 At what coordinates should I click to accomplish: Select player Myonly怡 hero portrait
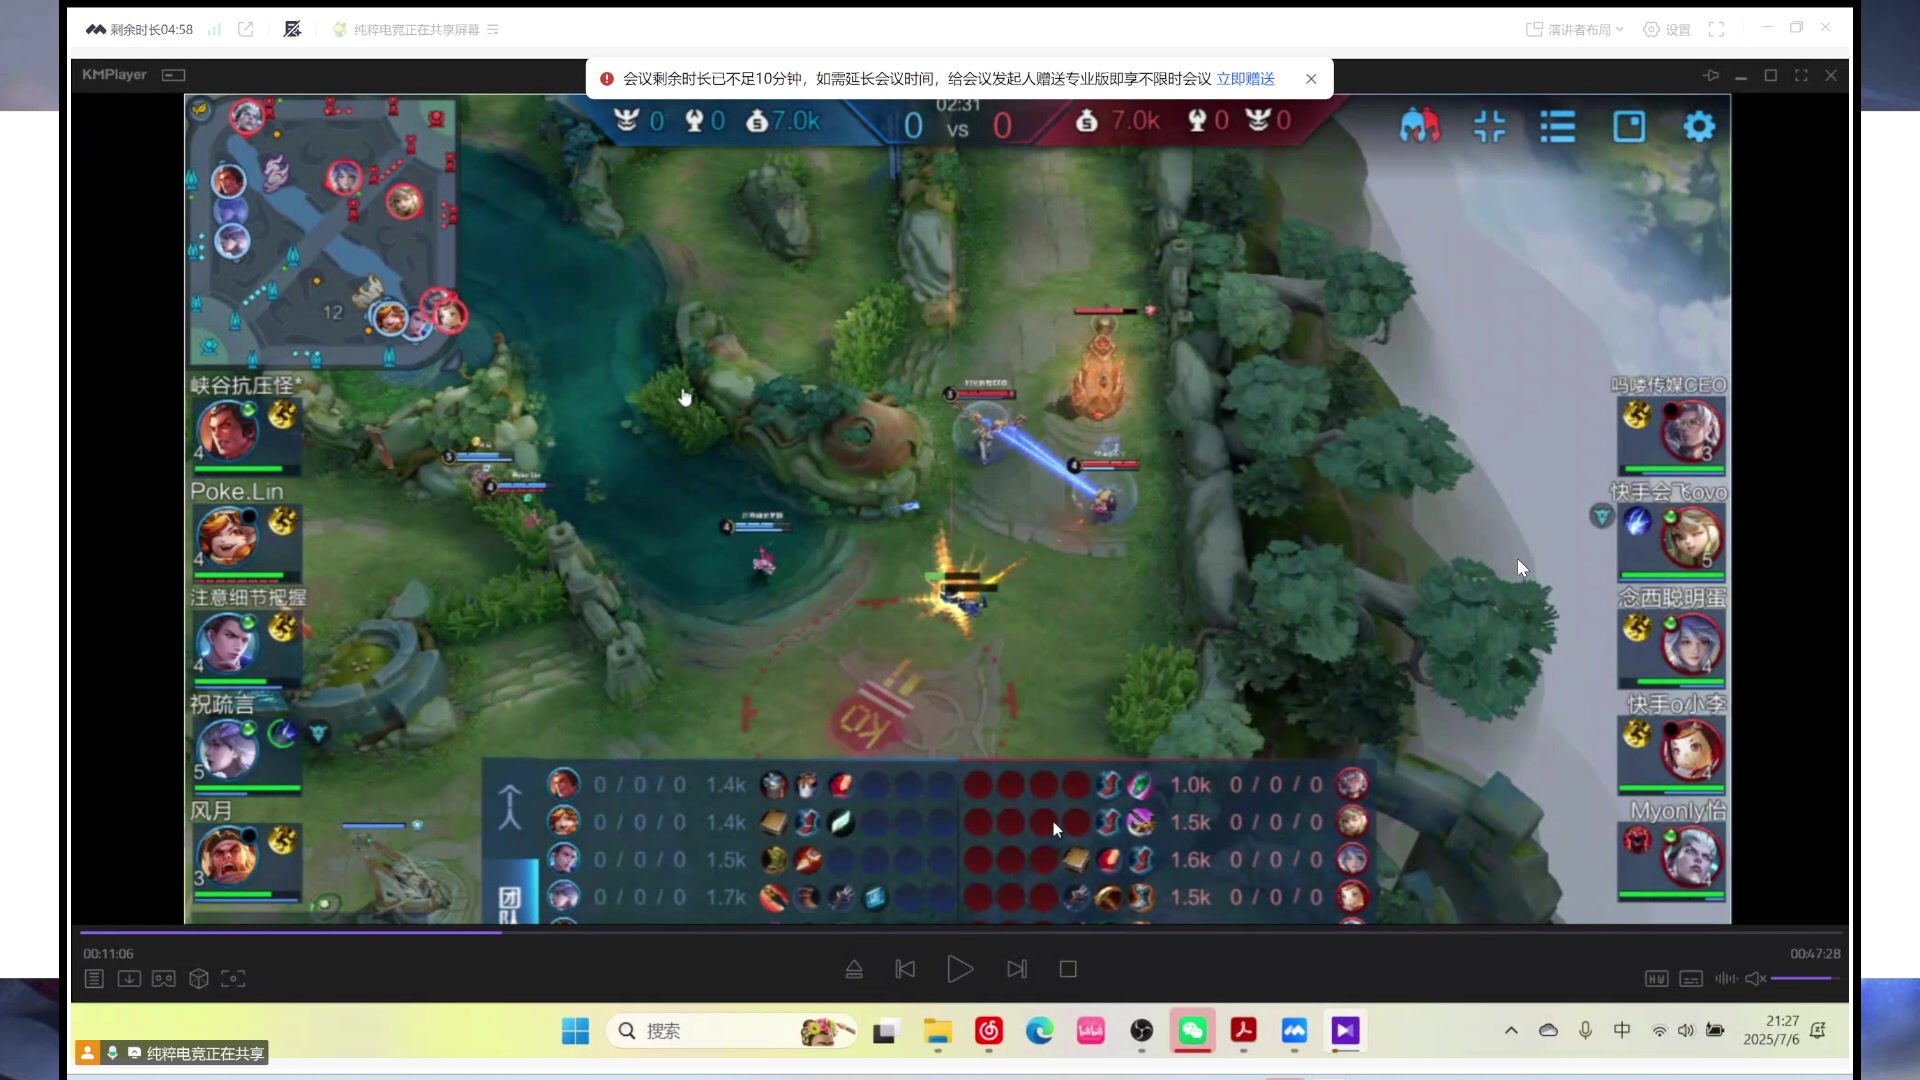click(x=1691, y=856)
